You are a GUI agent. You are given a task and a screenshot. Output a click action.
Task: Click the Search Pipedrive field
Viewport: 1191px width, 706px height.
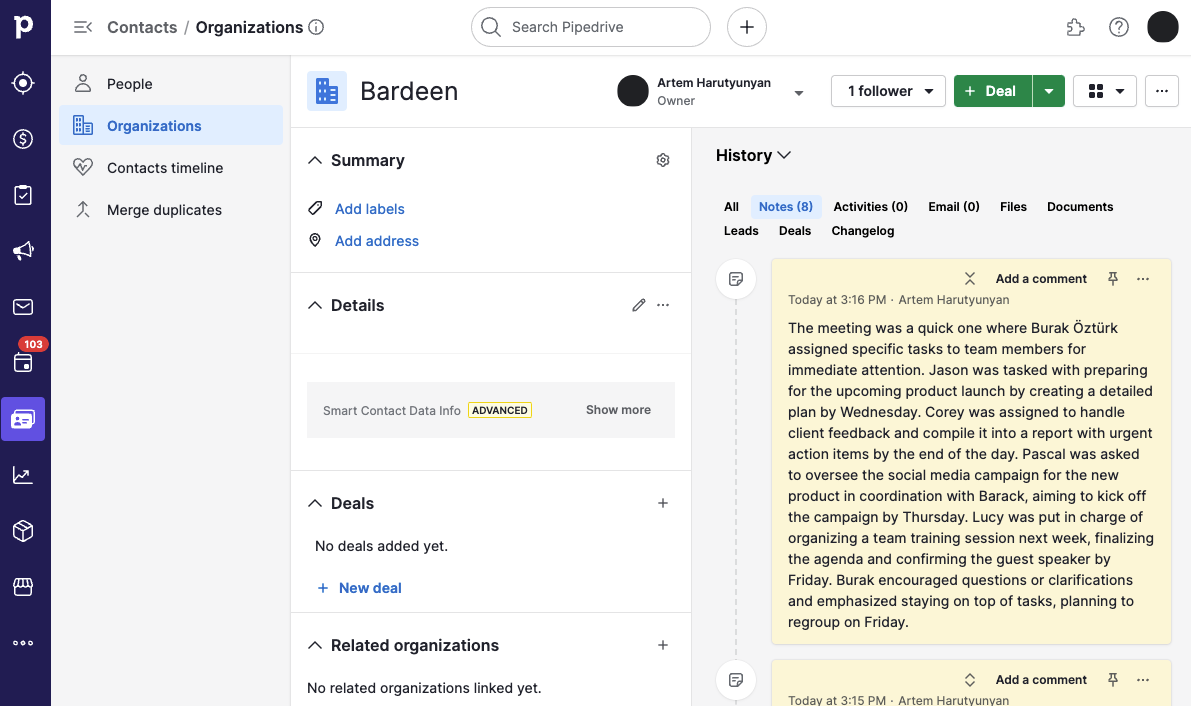click(x=591, y=27)
